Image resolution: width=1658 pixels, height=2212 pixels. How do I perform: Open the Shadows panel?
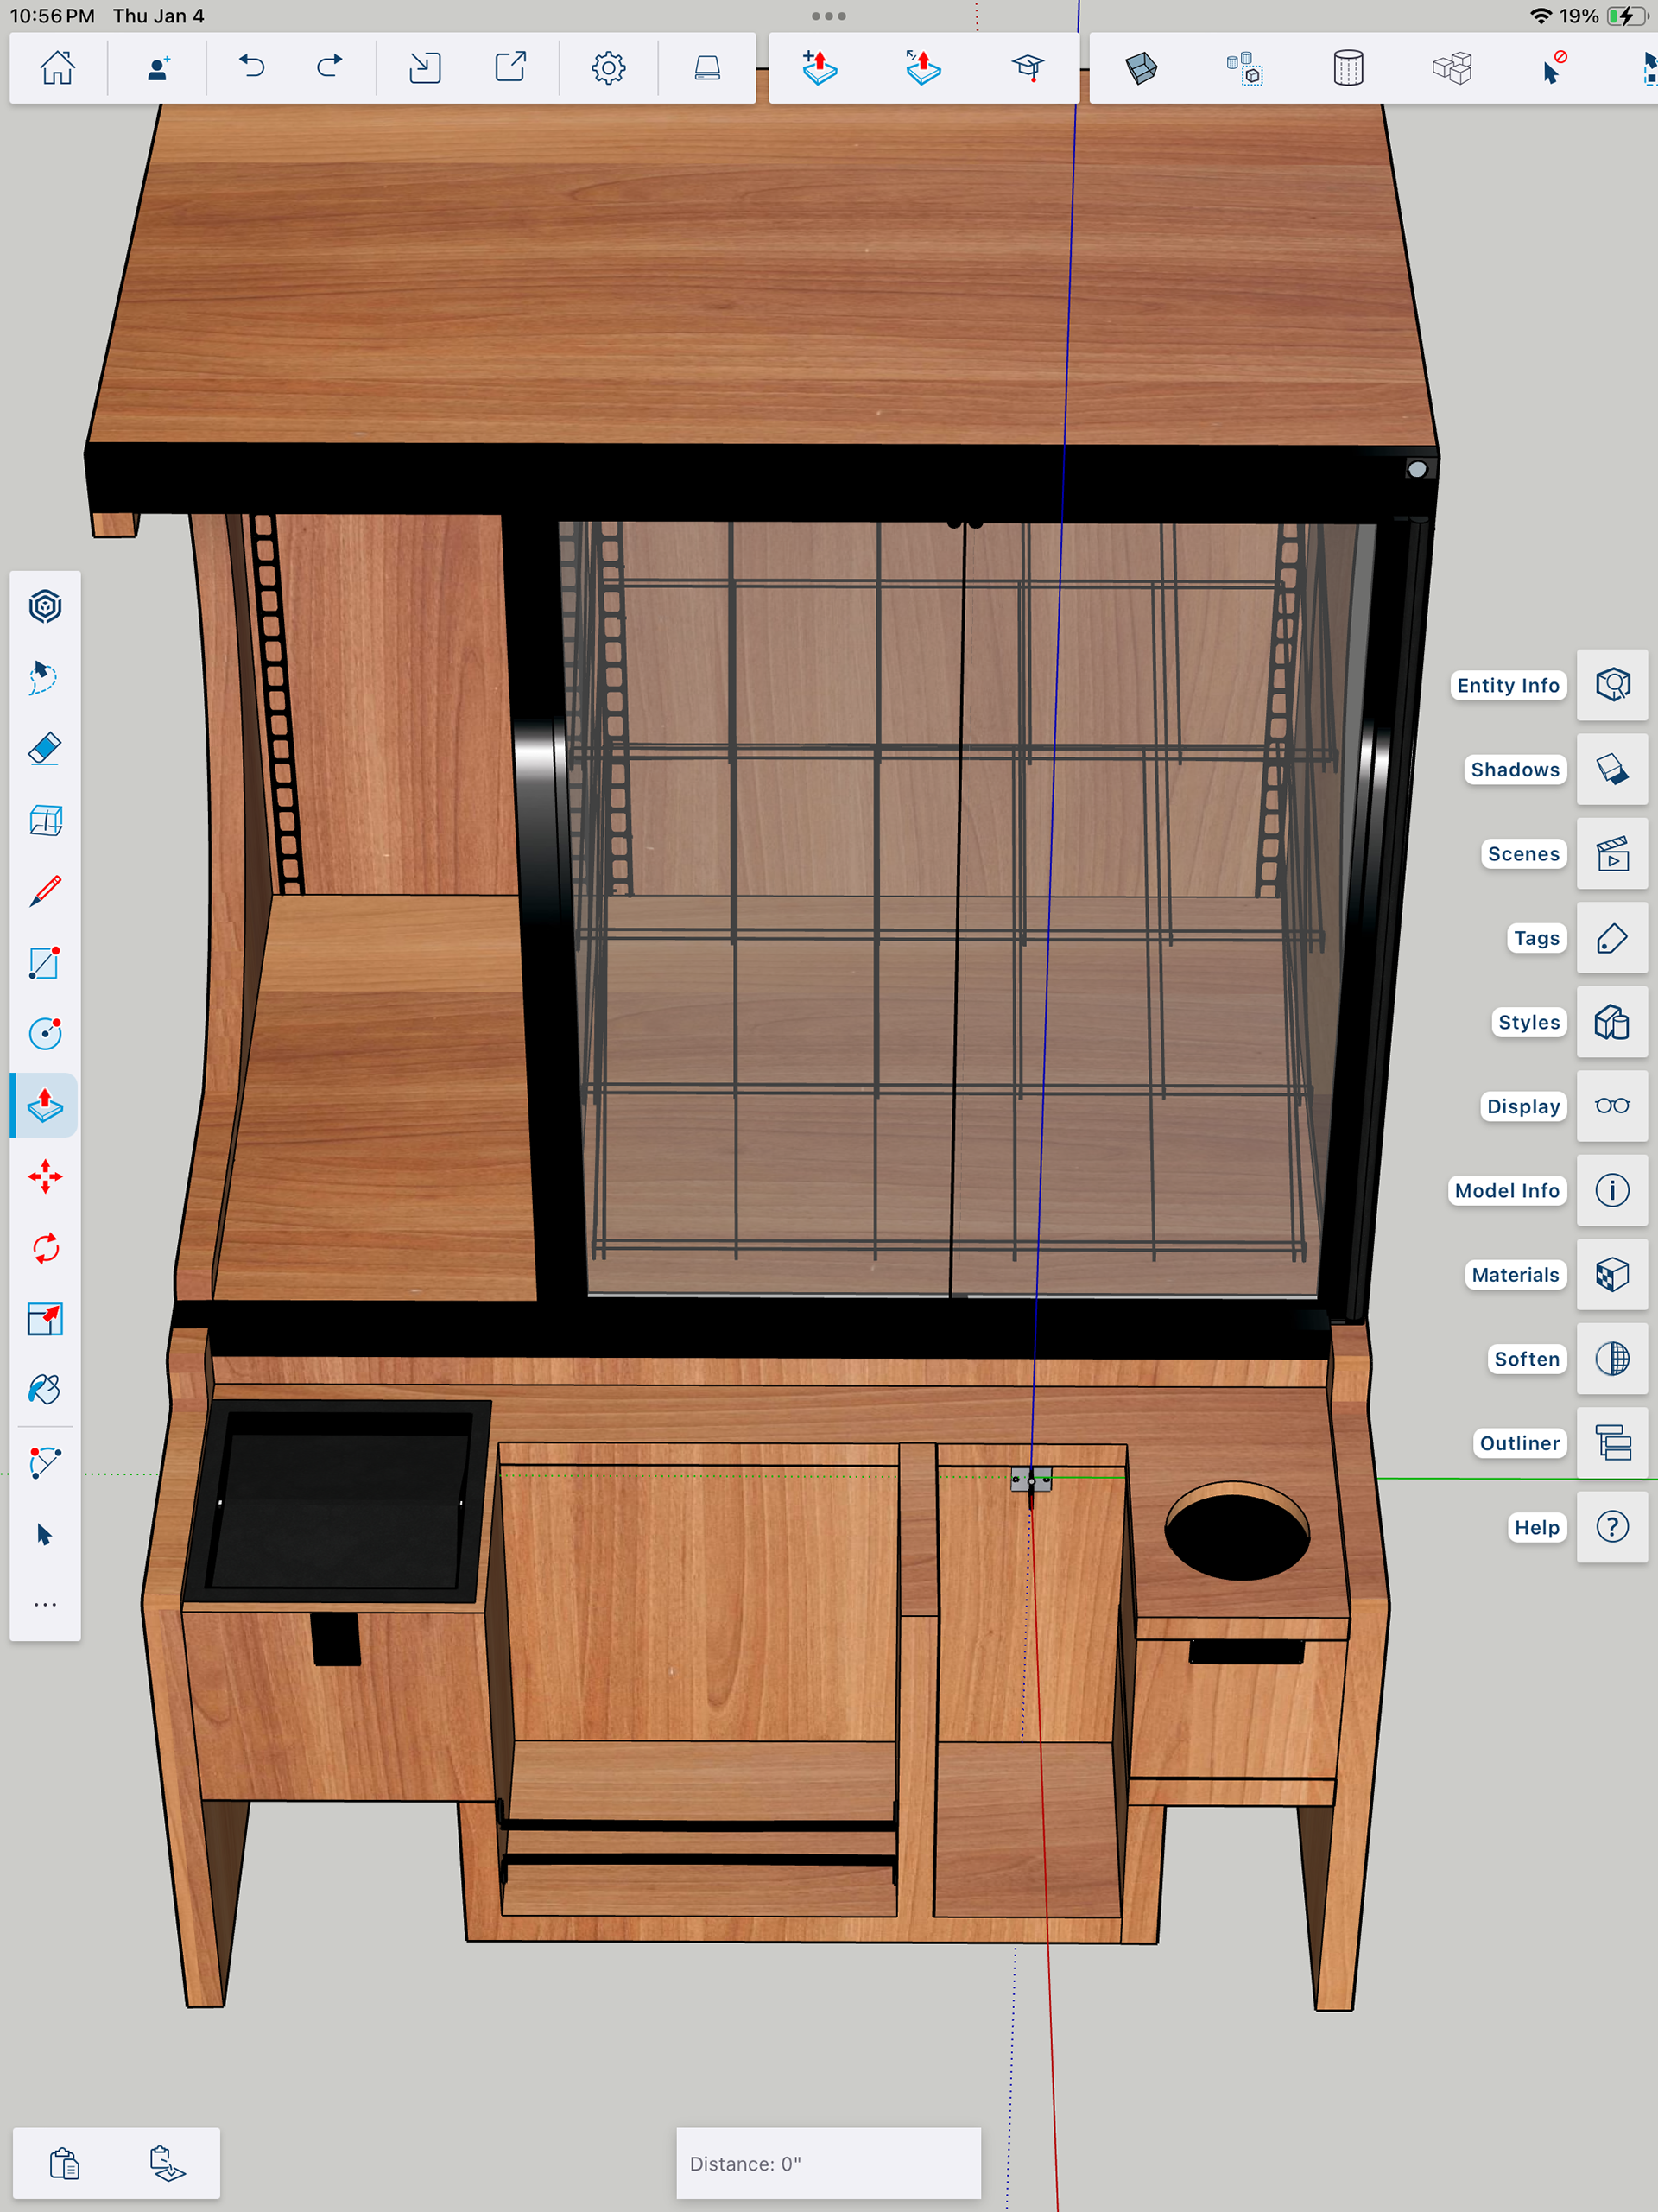[x=1611, y=769]
